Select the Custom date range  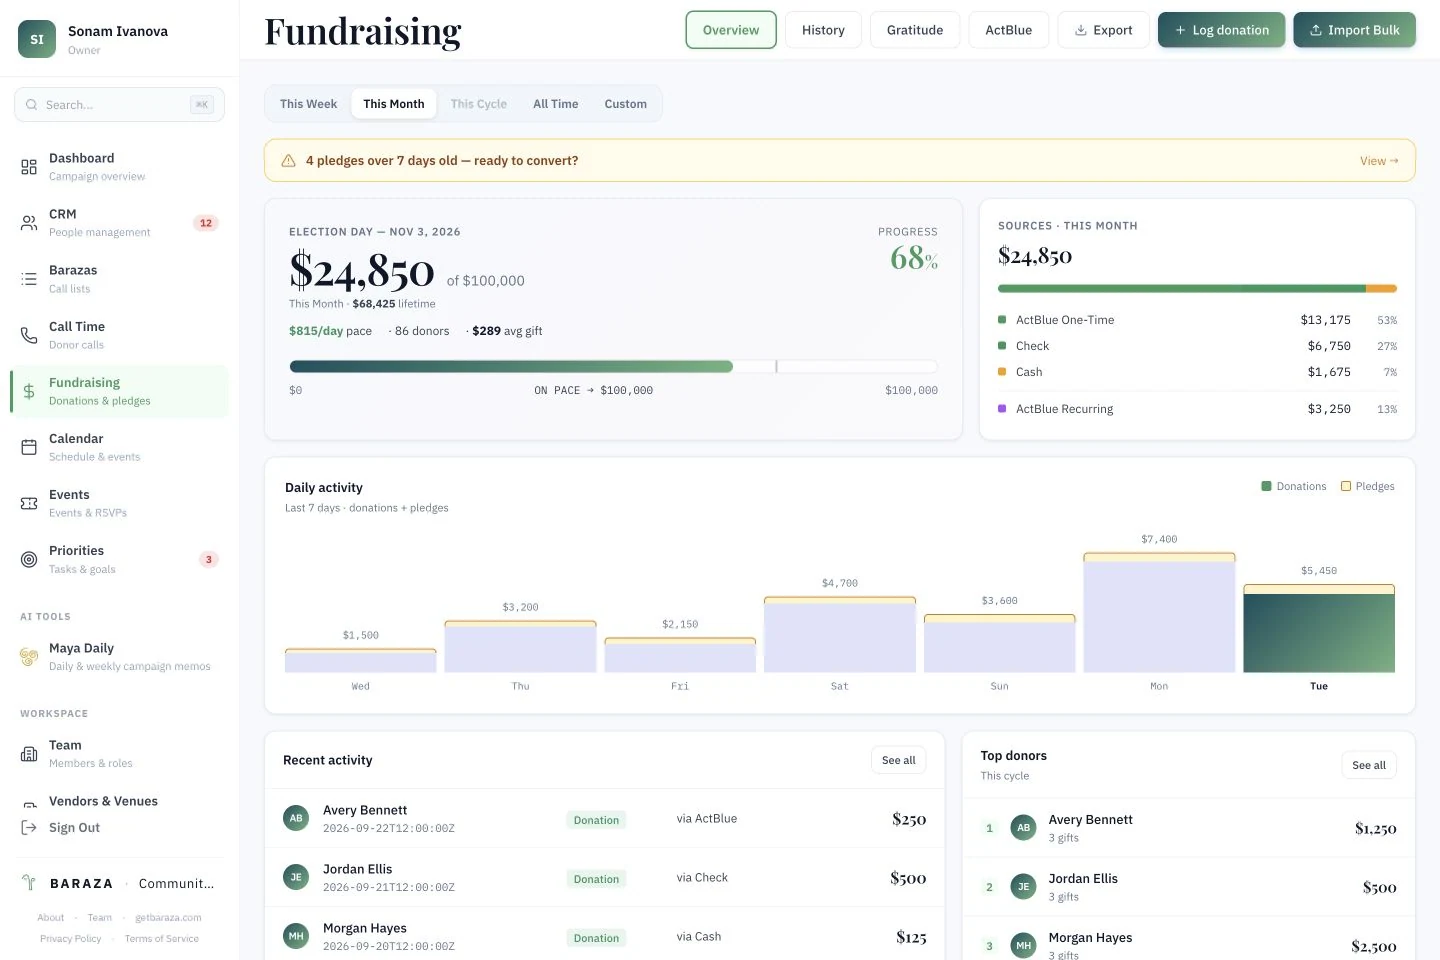626,104
